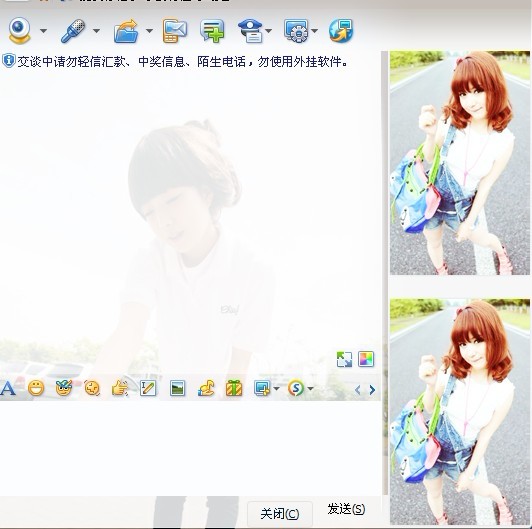Viewport: 532px width, 529px height.
Task: Send a gift using the gift box icon
Action: click(234, 388)
